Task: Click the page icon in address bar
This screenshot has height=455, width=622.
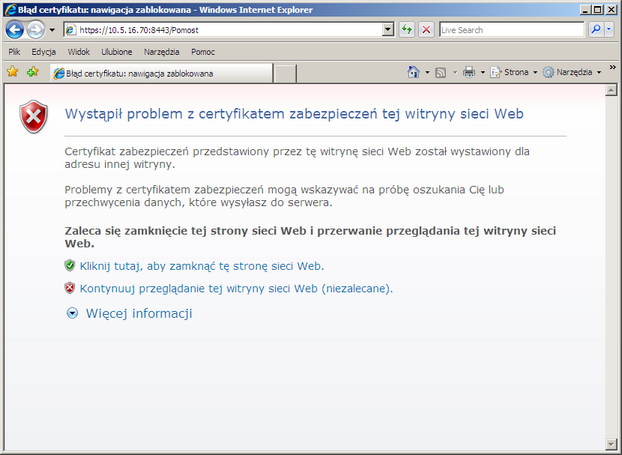Action: tap(71, 30)
